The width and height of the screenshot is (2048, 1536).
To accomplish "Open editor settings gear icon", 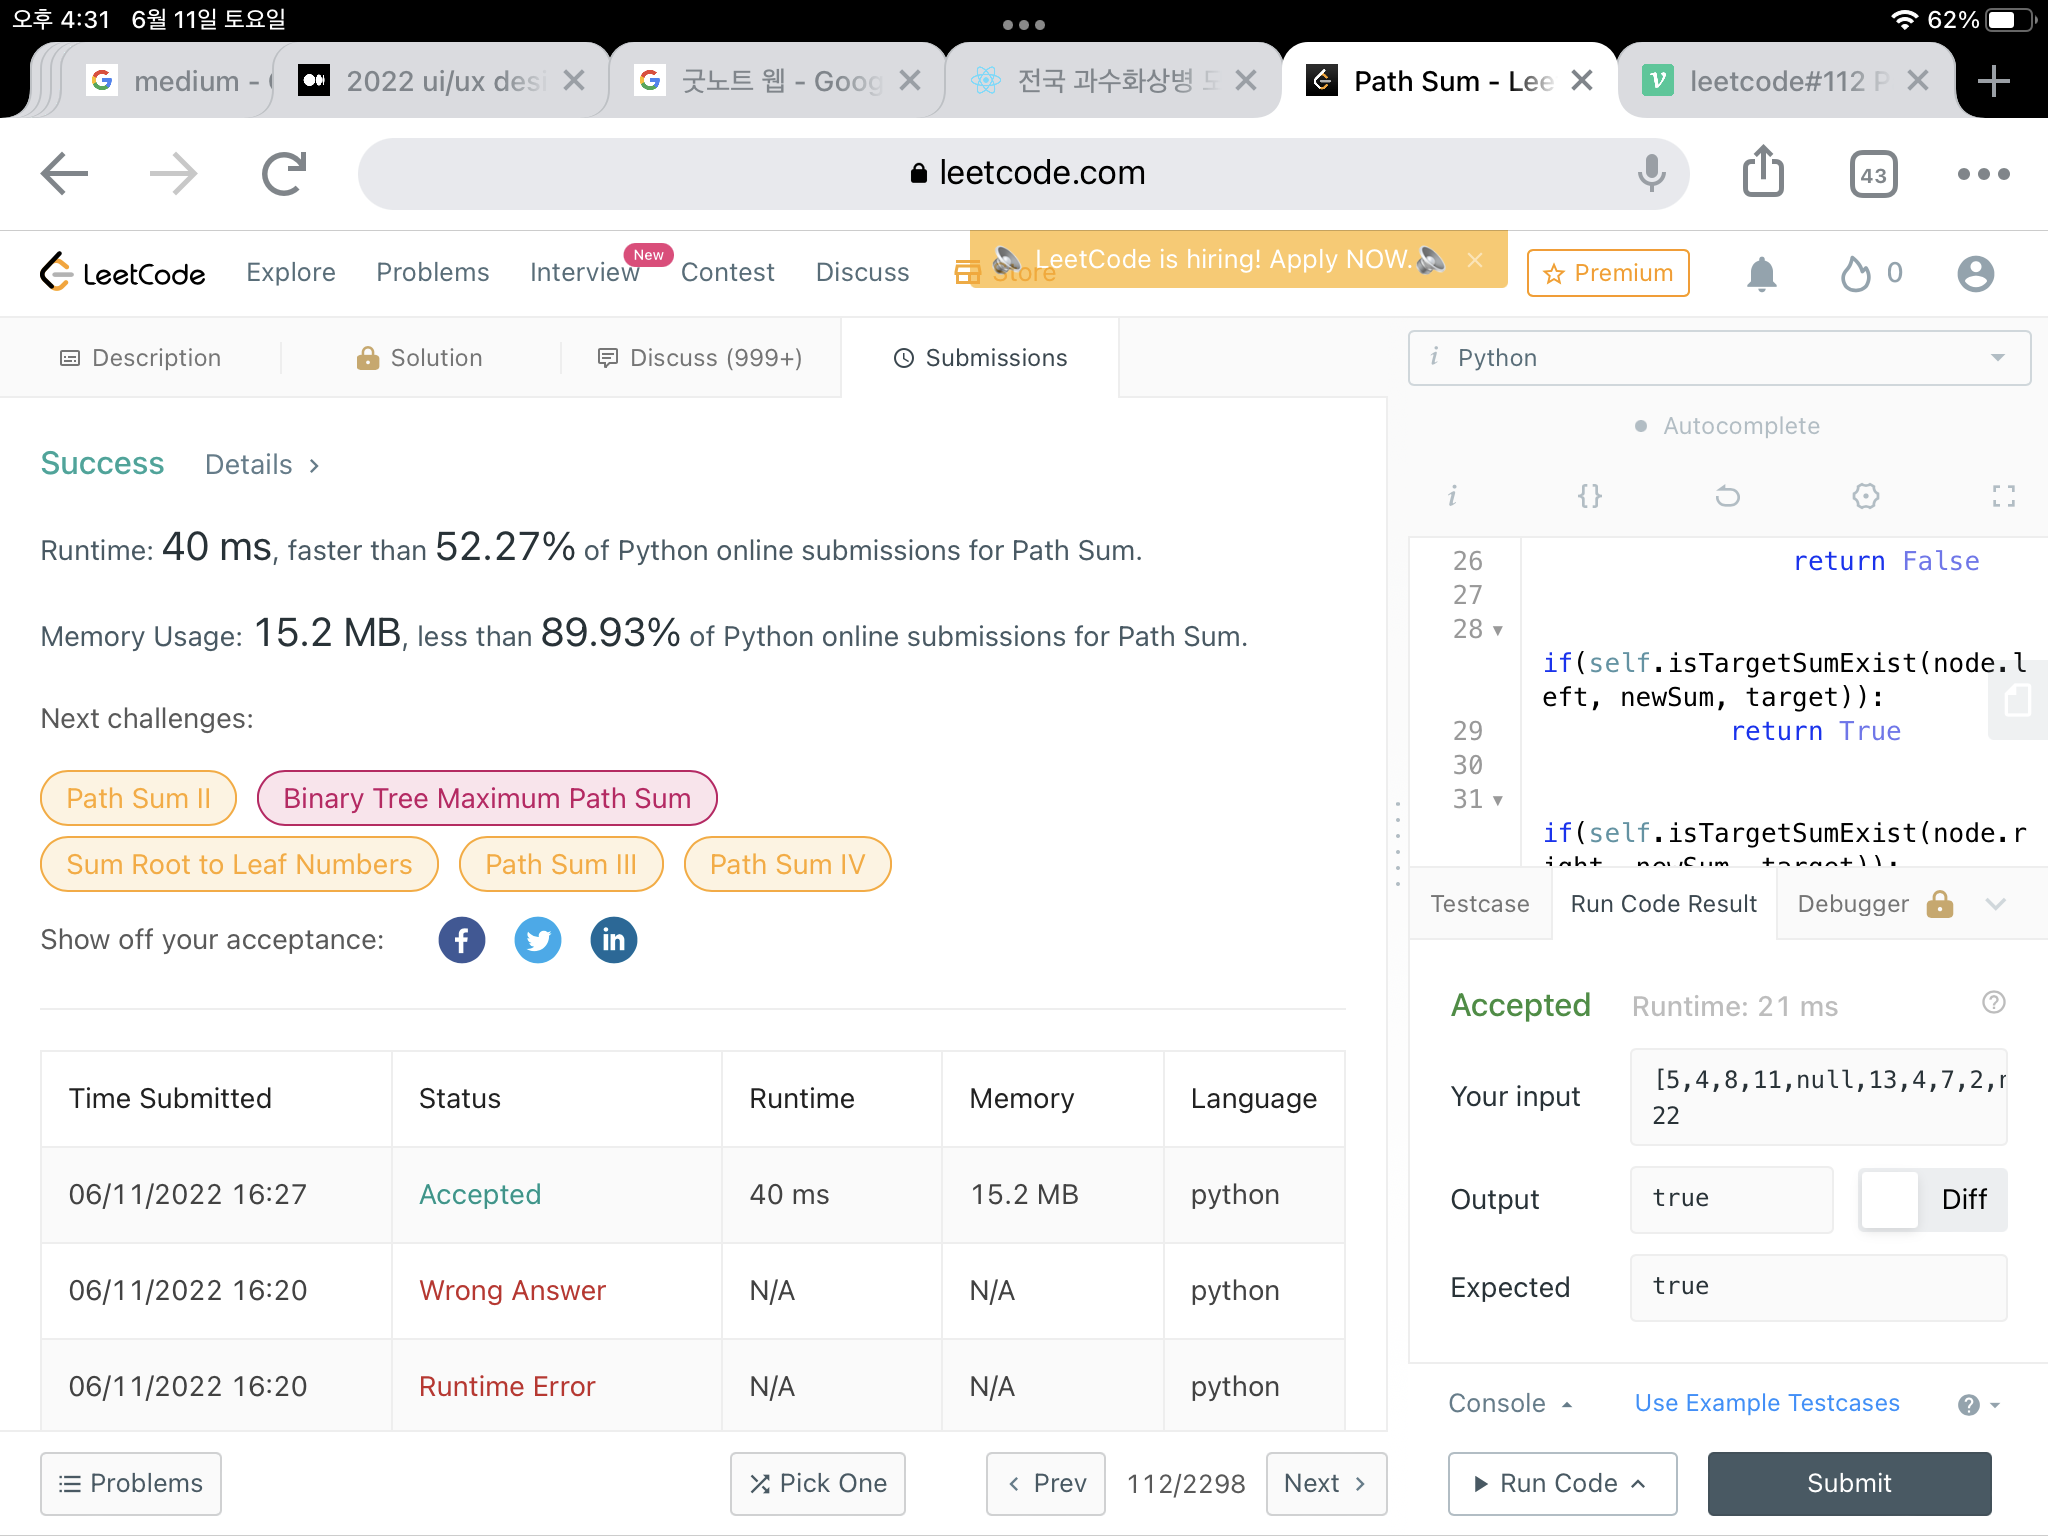I will pyautogui.click(x=1865, y=496).
